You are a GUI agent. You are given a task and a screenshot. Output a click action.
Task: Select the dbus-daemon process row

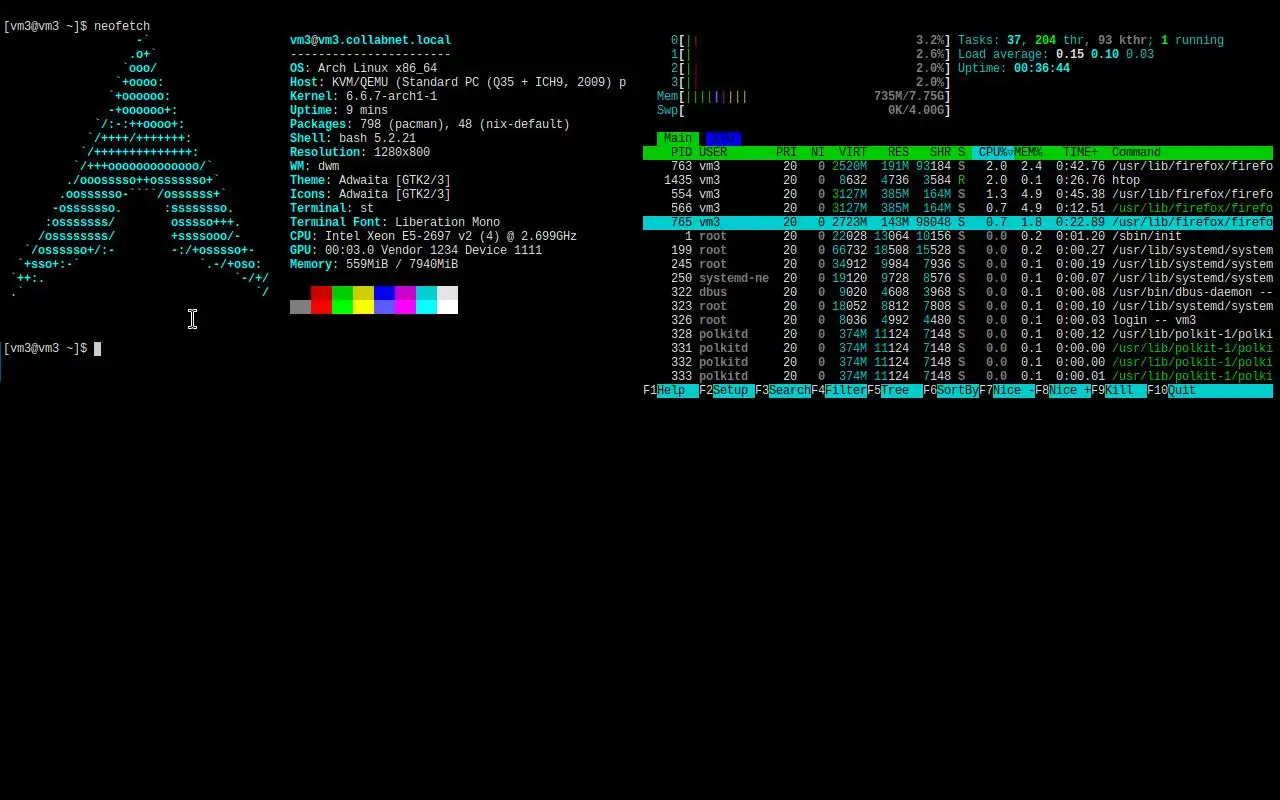[958, 292]
